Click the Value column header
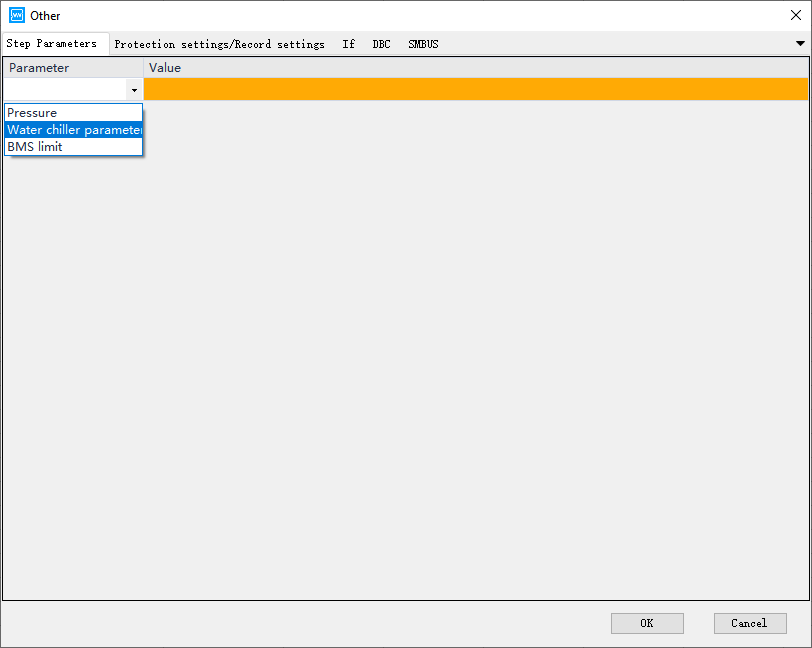Image resolution: width=812 pixels, height=648 pixels. click(x=475, y=68)
